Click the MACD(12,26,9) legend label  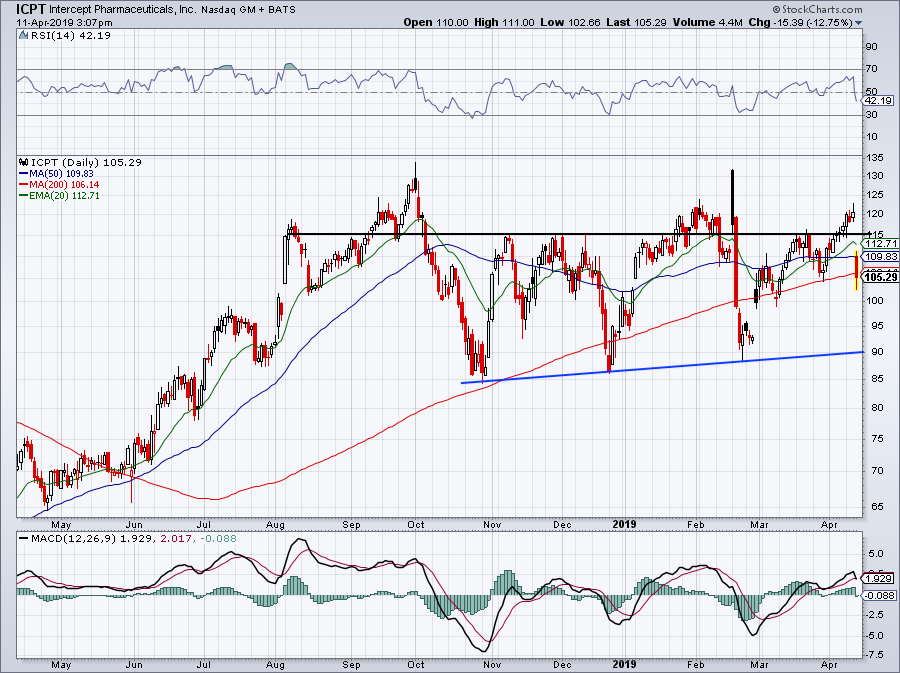click(72, 539)
